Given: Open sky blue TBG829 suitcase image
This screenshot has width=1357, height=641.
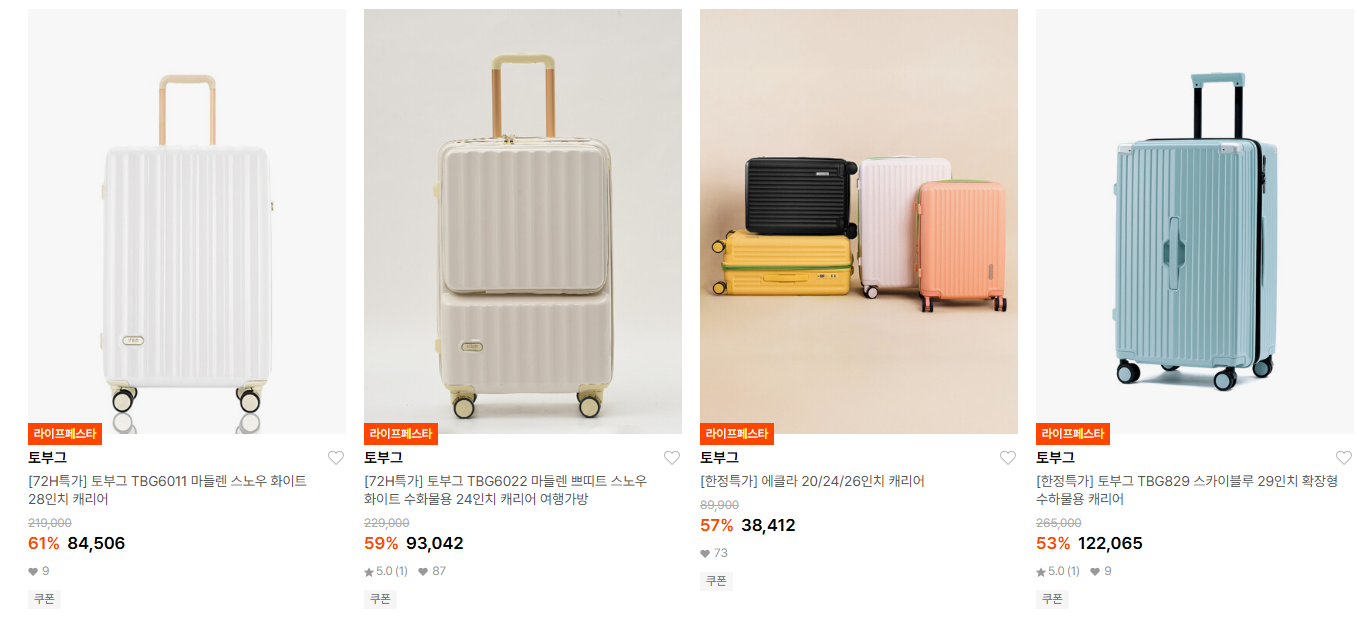Looking at the screenshot, I should (1195, 221).
